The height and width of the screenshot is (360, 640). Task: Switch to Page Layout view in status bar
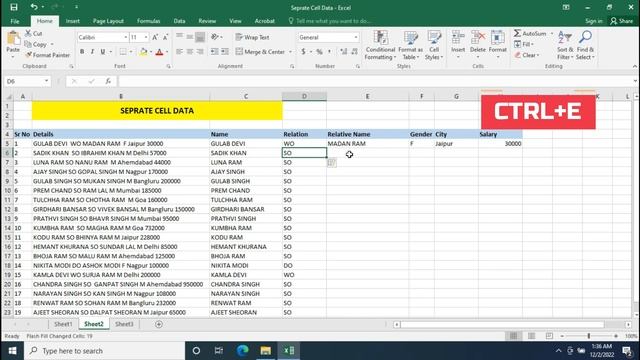(x=531, y=336)
